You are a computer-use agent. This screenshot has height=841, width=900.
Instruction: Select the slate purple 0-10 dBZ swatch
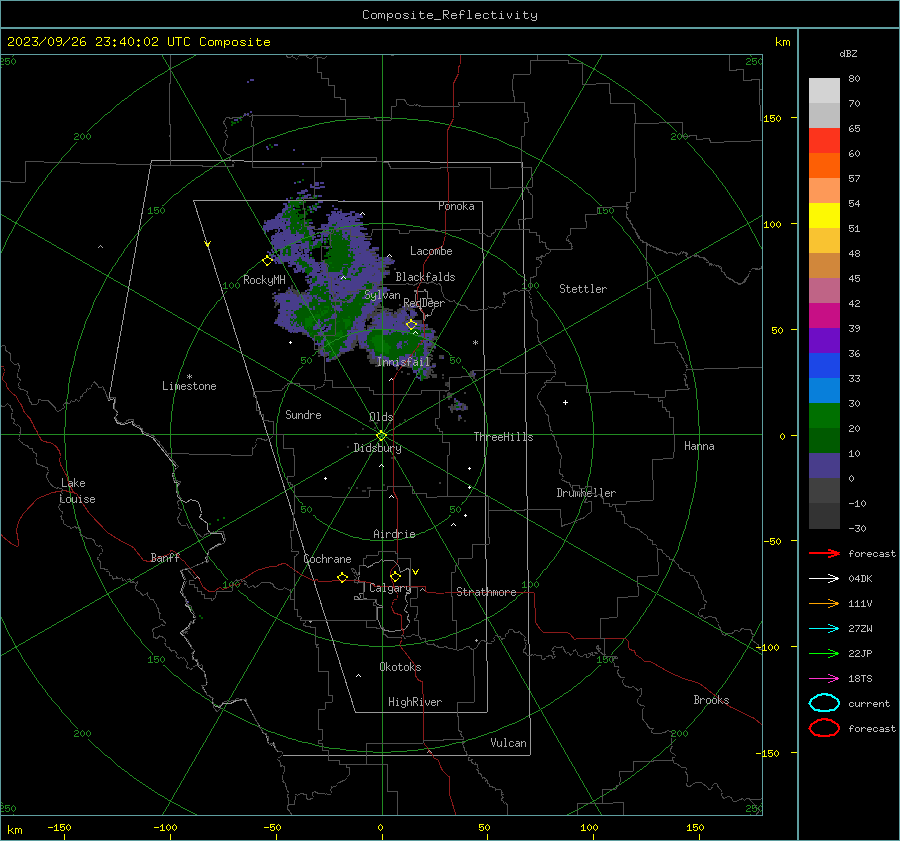(824, 465)
